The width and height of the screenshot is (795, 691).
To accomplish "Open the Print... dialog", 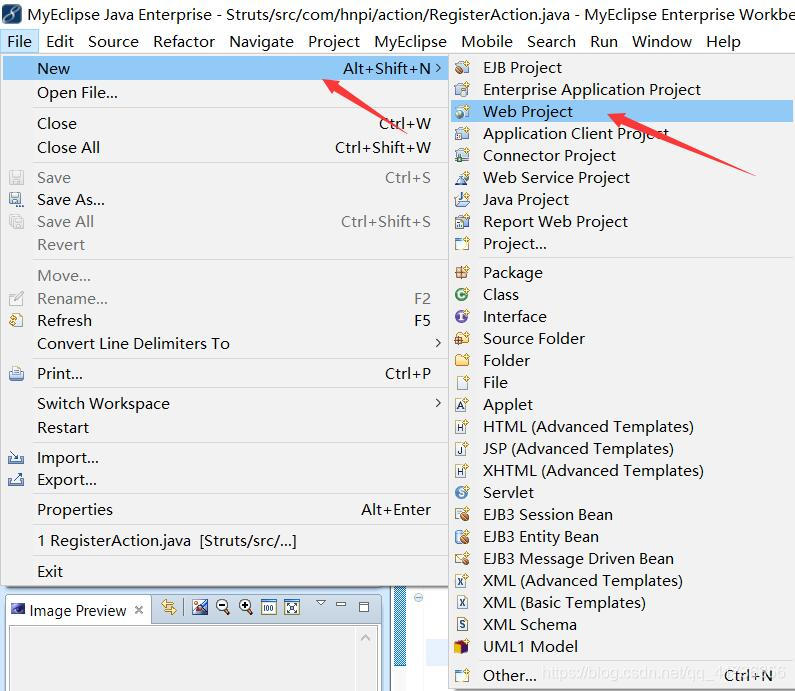I will click(226, 374).
